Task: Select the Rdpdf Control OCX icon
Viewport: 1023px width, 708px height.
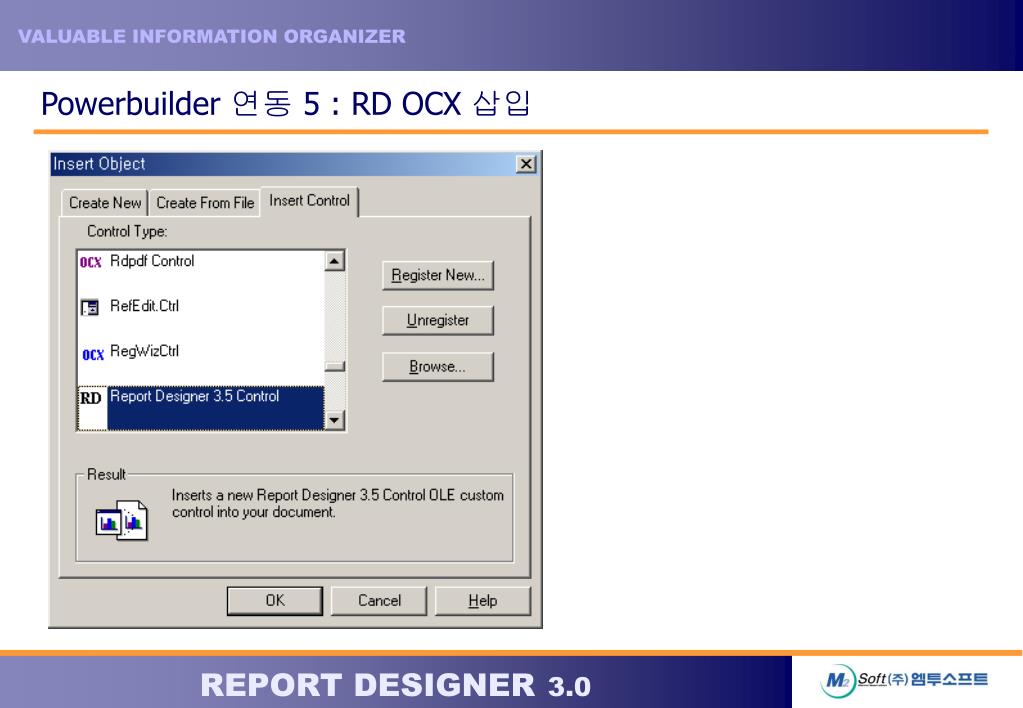Action: [91, 262]
